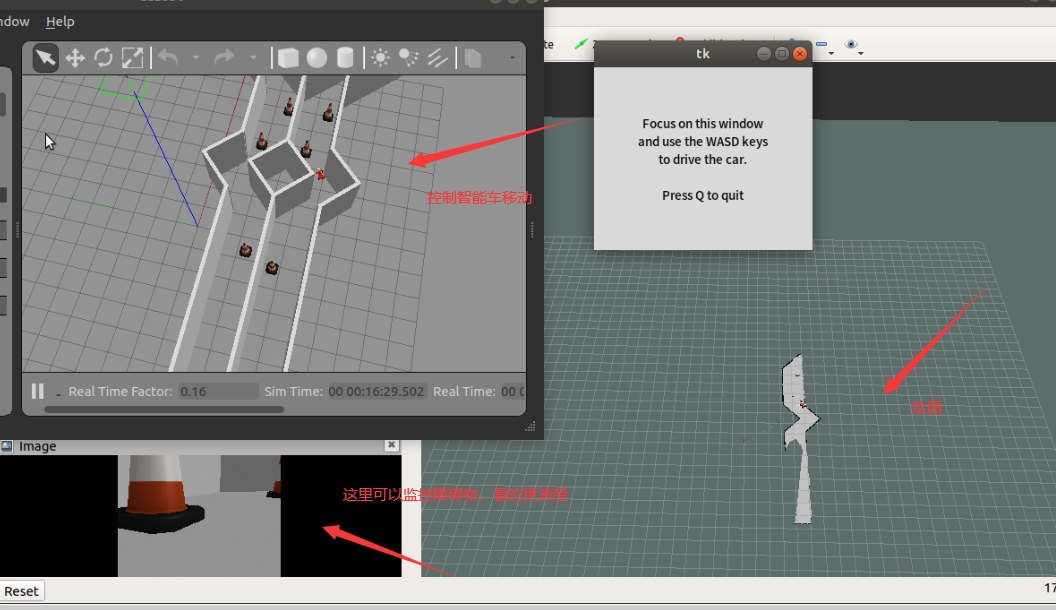Activate the rotate mode tool
The width and height of the screenshot is (1056, 610).
[104, 58]
